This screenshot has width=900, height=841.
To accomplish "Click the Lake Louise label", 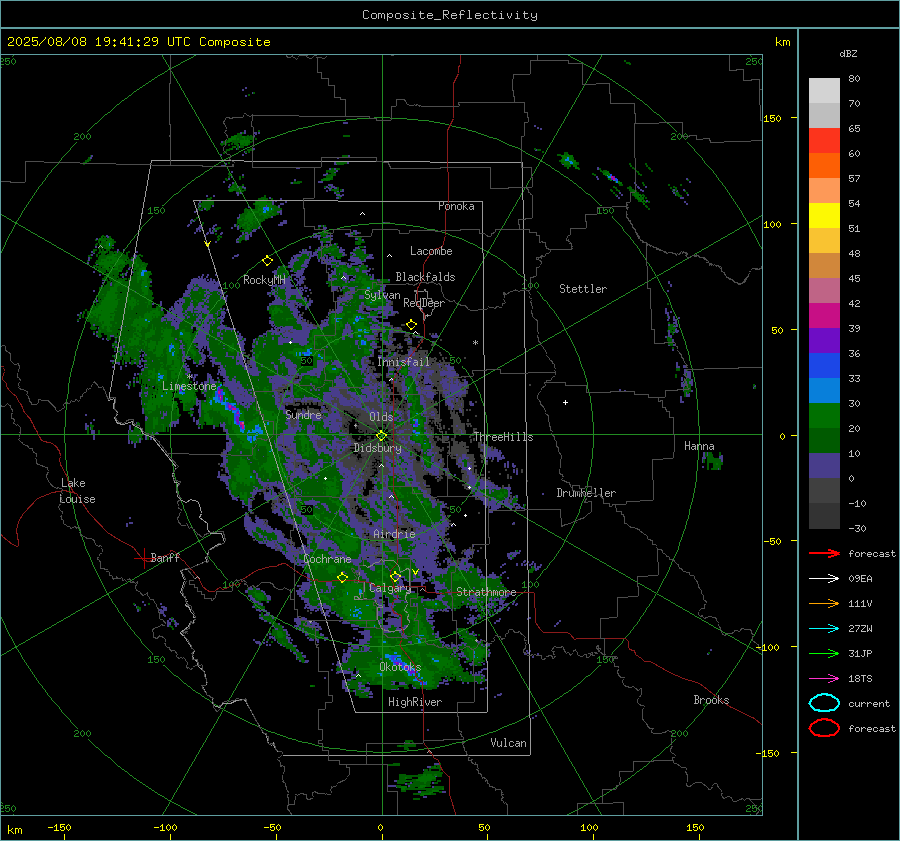I will pyautogui.click(x=77, y=491).
